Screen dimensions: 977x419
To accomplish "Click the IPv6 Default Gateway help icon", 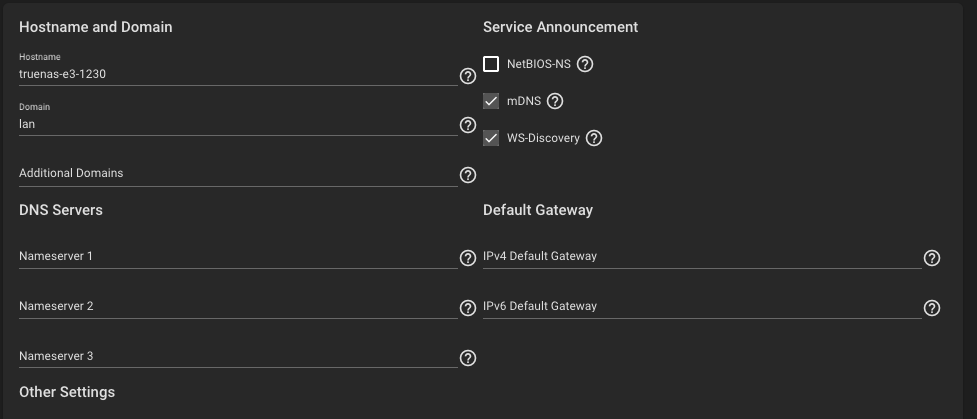I will pyautogui.click(x=932, y=308).
